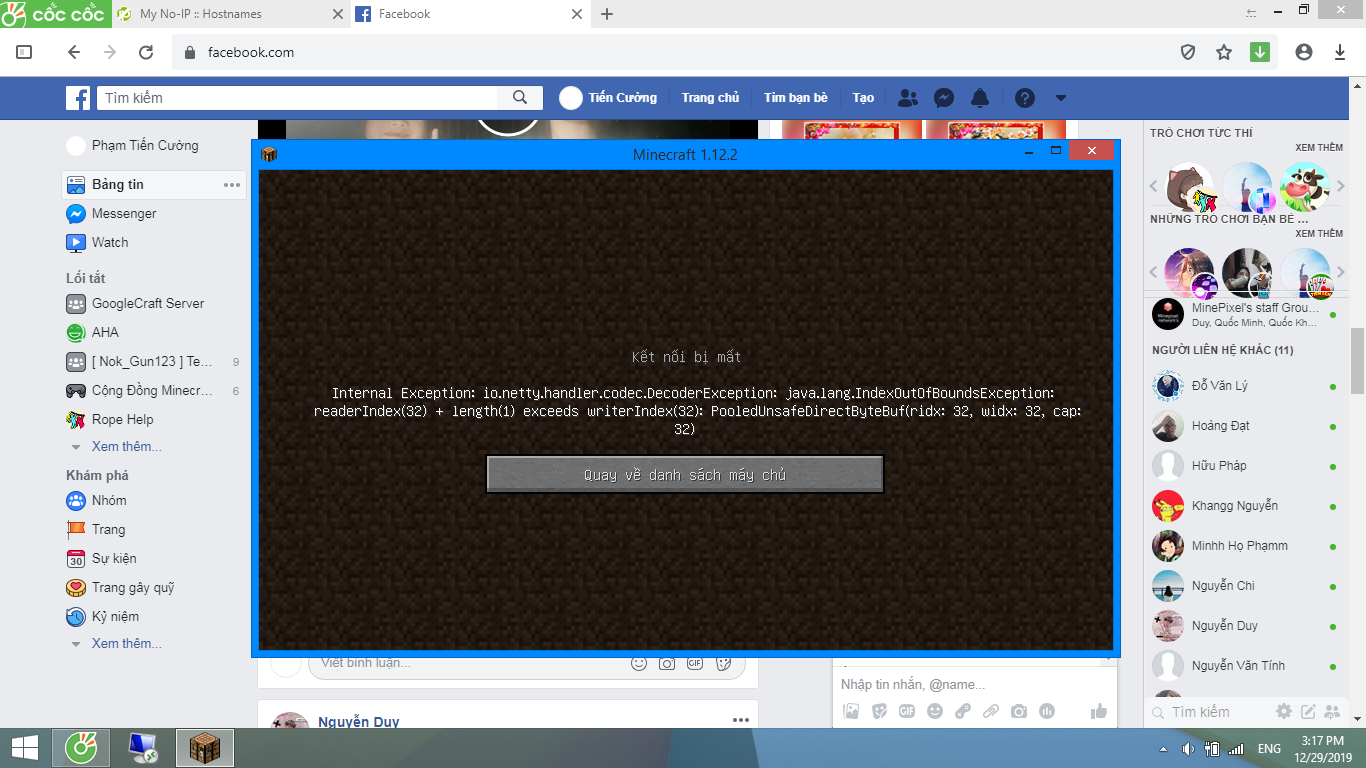The image size is (1366, 768).
Task: Open the browser profile icon
Action: (x=1304, y=52)
